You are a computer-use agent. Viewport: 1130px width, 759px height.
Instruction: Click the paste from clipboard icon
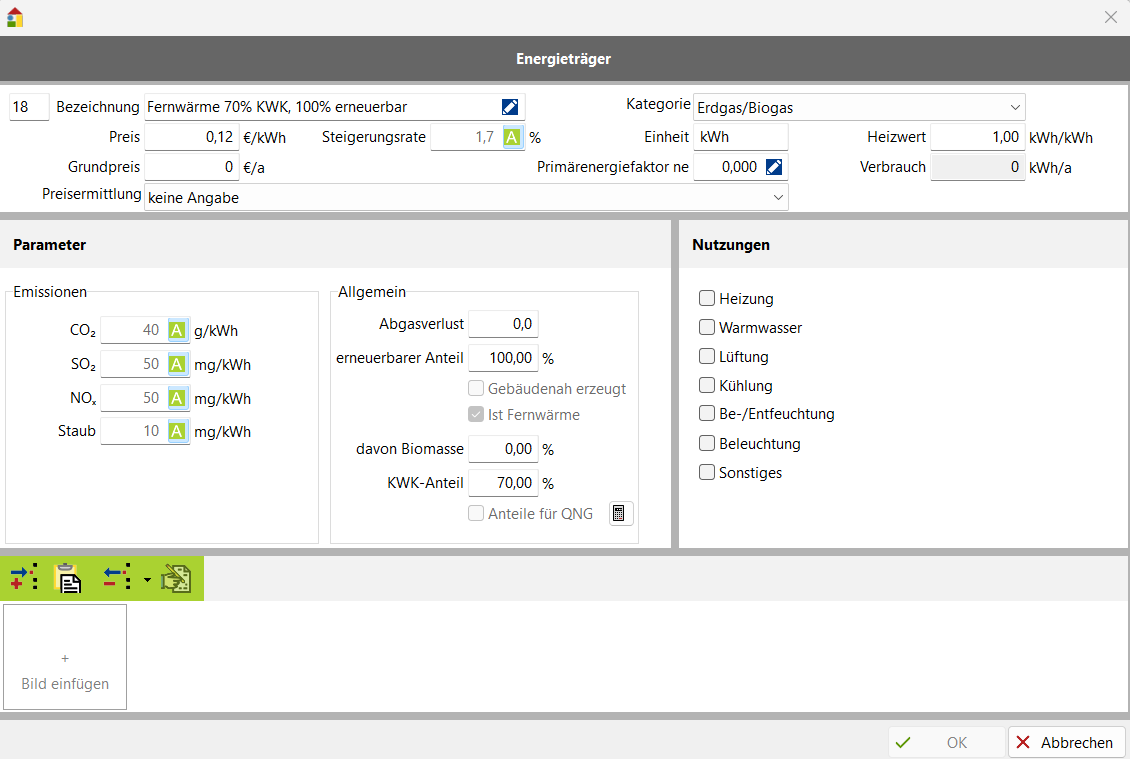[x=68, y=578]
